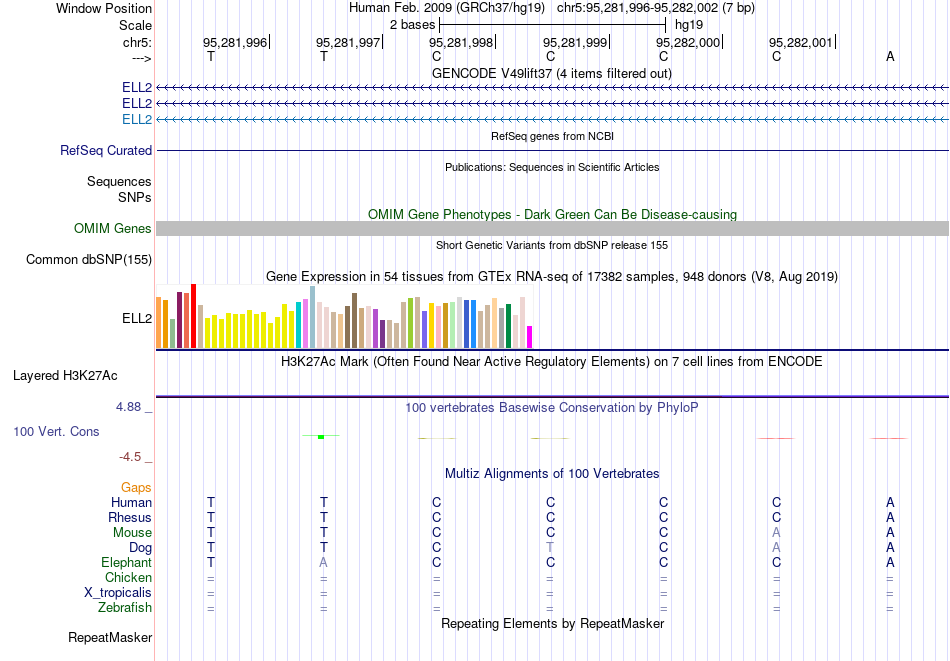Click the RefSeq Curated track line
Viewport: 950px width, 661px height.
[x=553, y=150]
